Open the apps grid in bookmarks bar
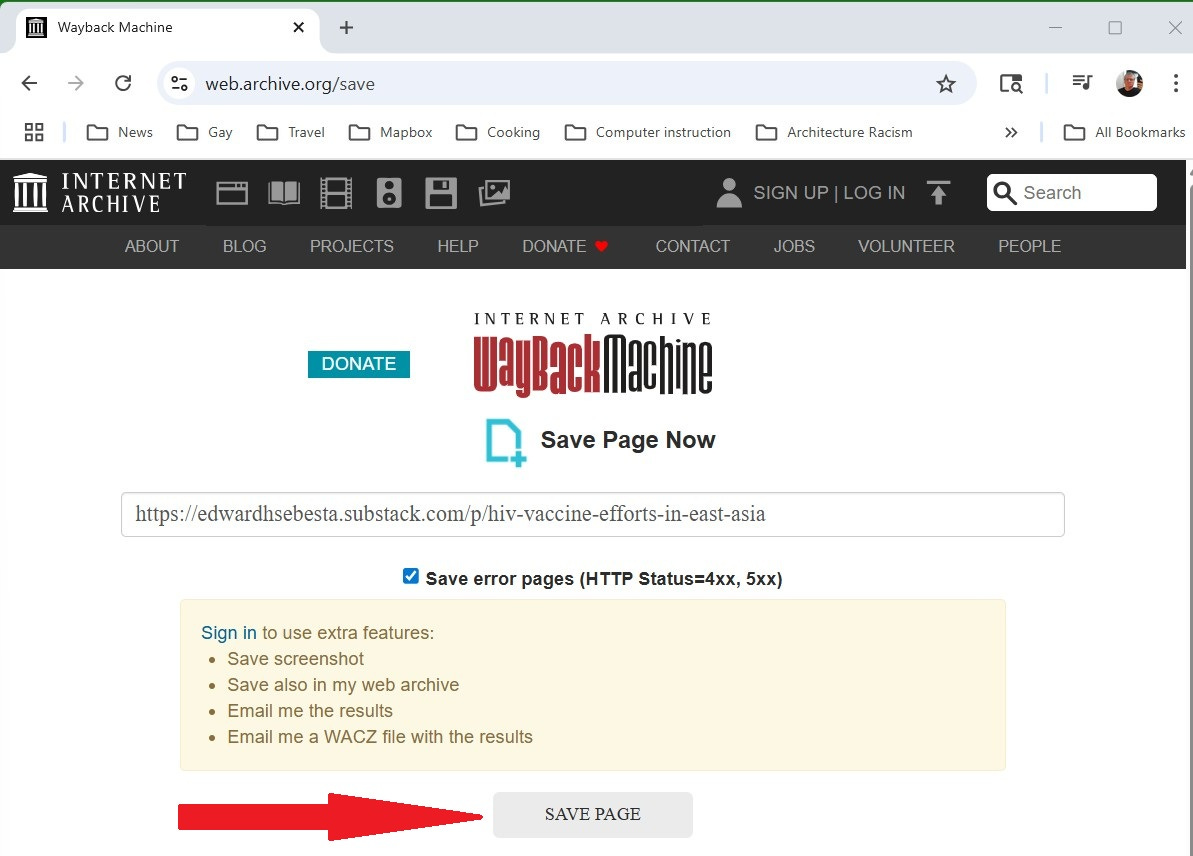Viewport: 1193px width, 856px height. coord(34,132)
